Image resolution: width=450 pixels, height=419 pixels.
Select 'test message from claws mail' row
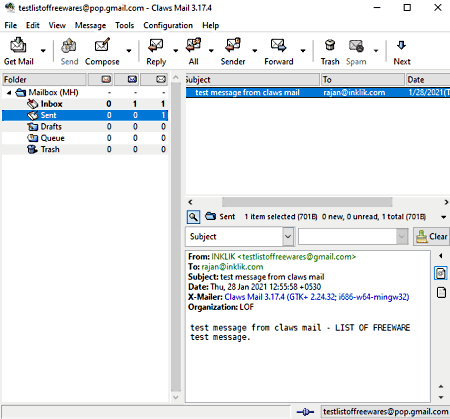[318, 93]
